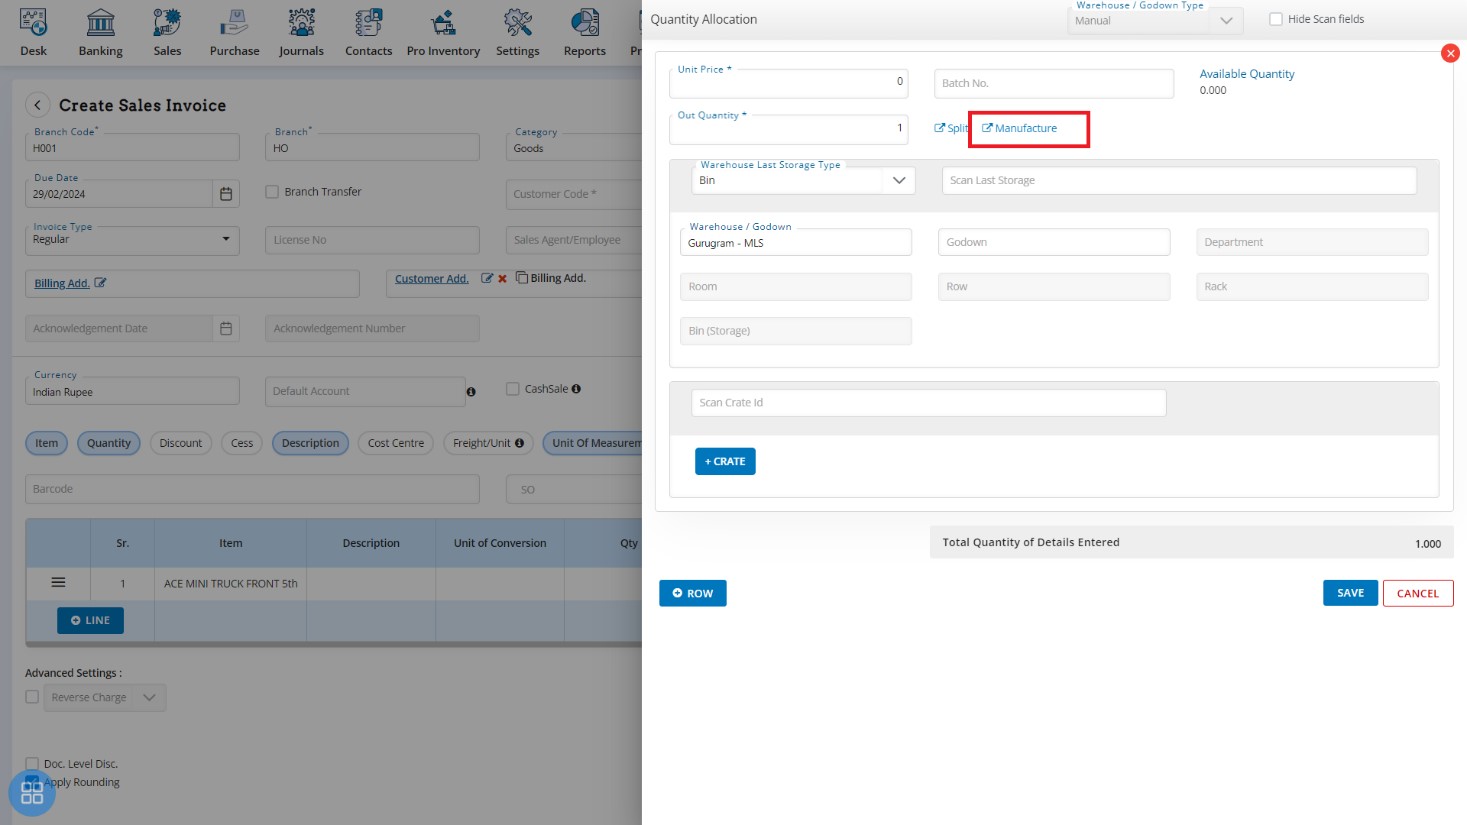
Task: Open the Manufacture link
Action: coord(1020,128)
